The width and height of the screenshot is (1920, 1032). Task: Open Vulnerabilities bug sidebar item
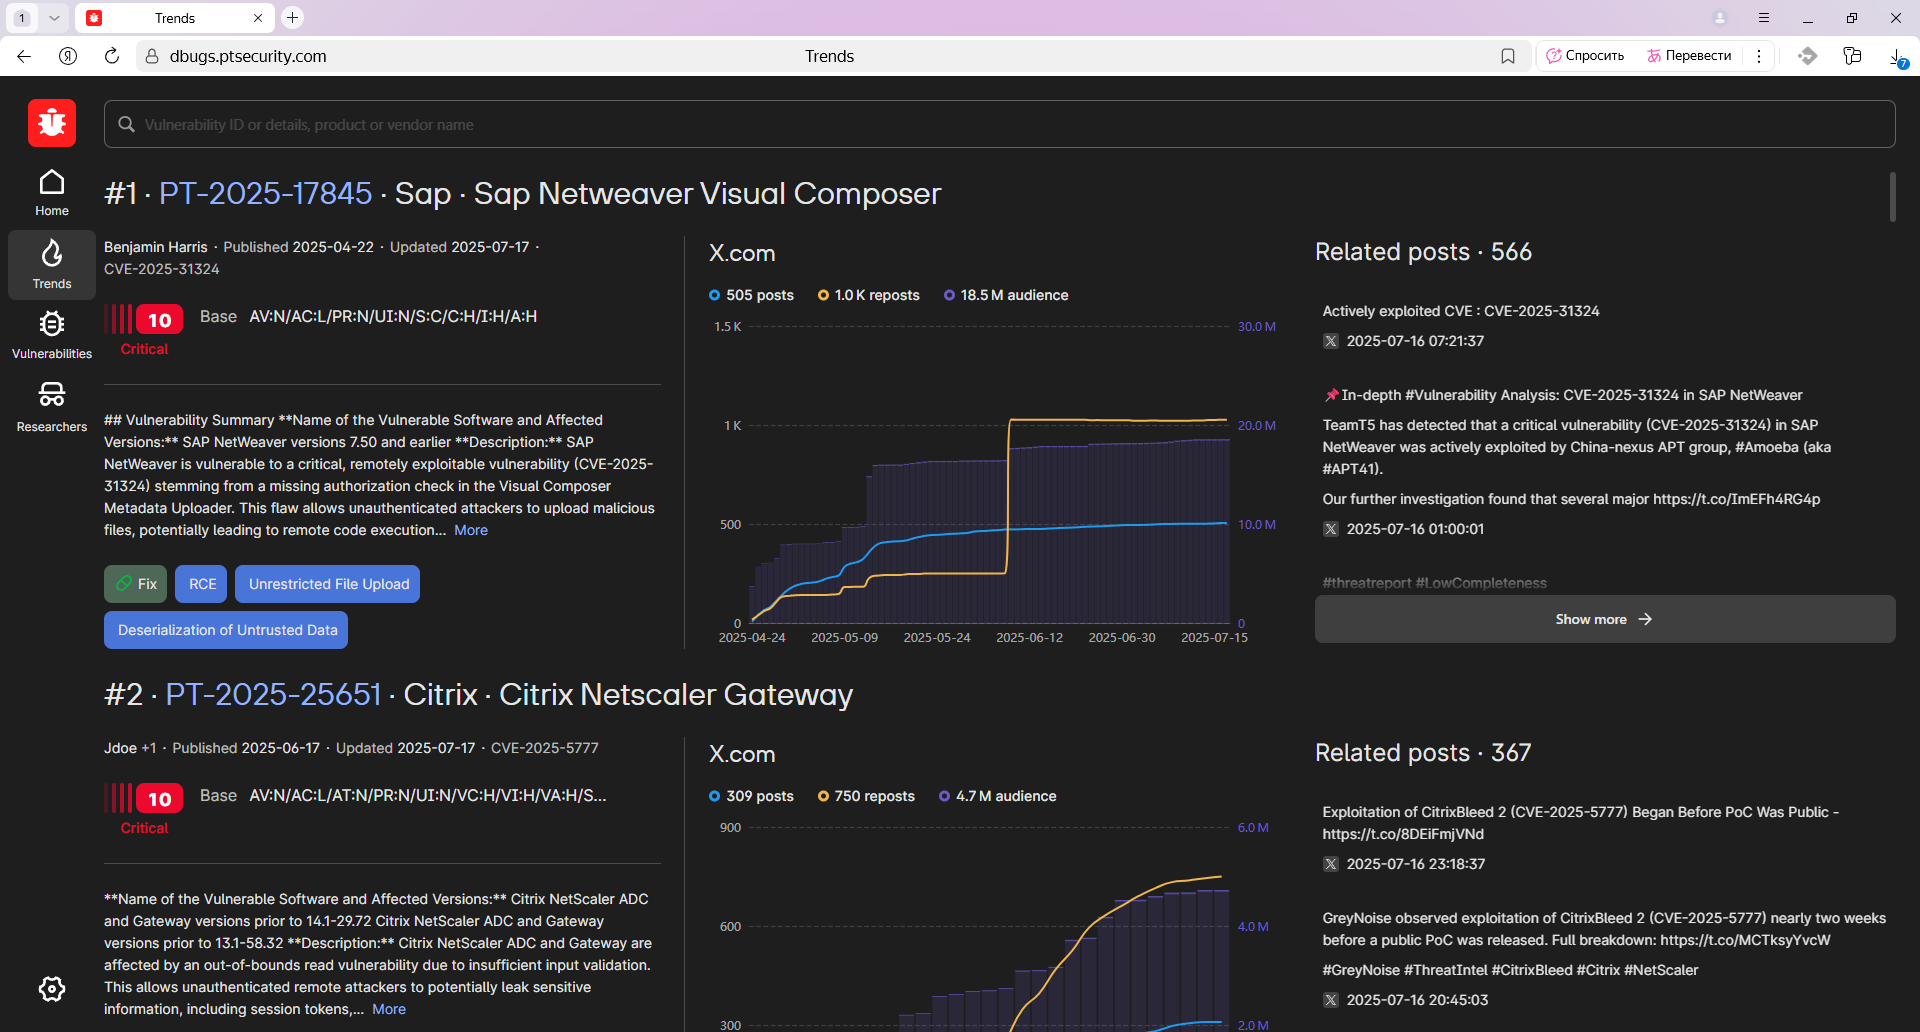(52, 335)
